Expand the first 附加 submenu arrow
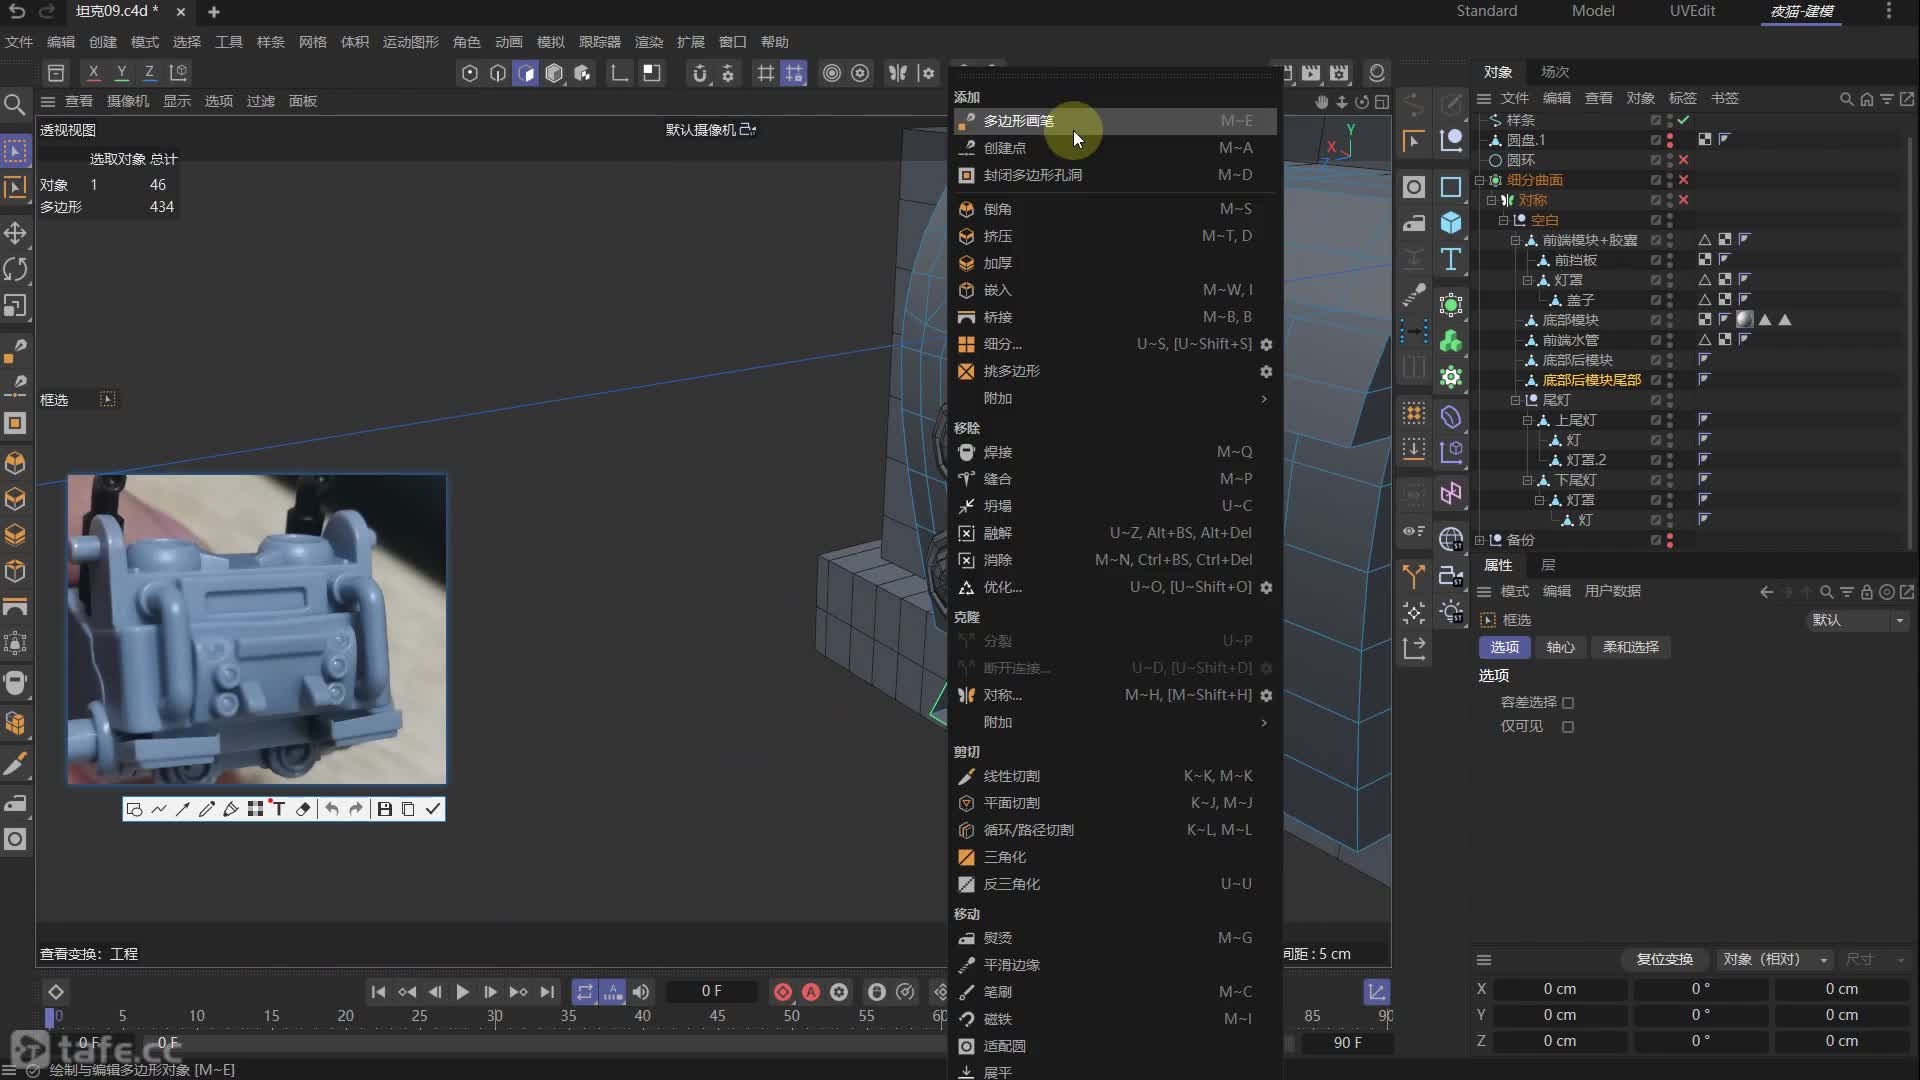 pyautogui.click(x=1264, y=398)
